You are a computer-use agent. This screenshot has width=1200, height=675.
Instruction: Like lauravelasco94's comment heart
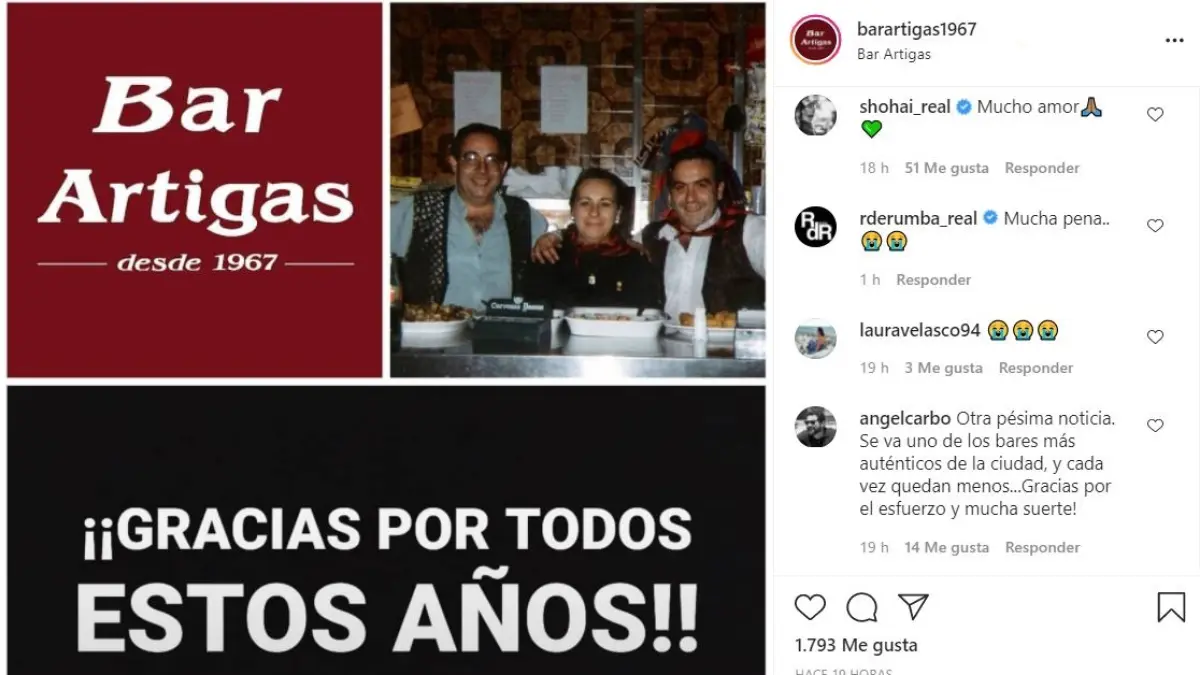point(1155,337)
